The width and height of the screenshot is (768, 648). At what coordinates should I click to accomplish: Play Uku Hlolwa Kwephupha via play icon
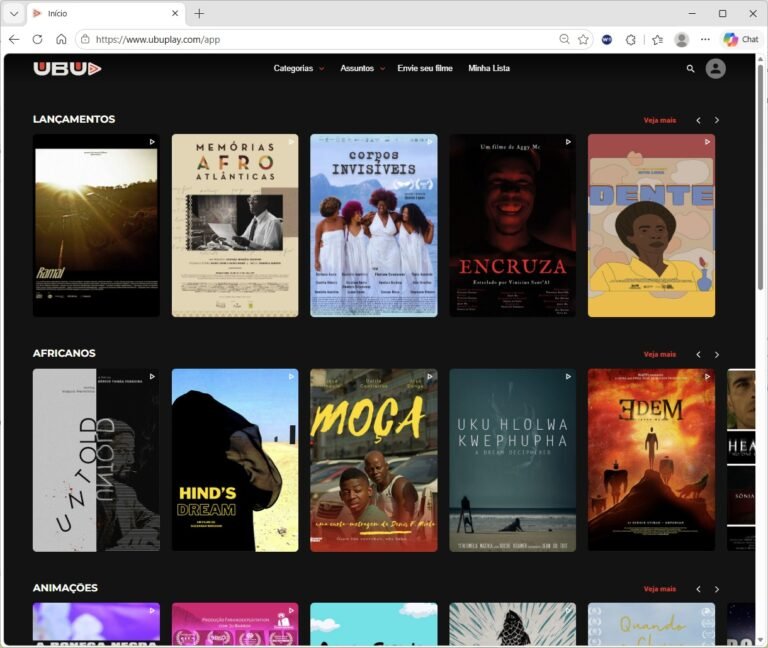[568, 377]
